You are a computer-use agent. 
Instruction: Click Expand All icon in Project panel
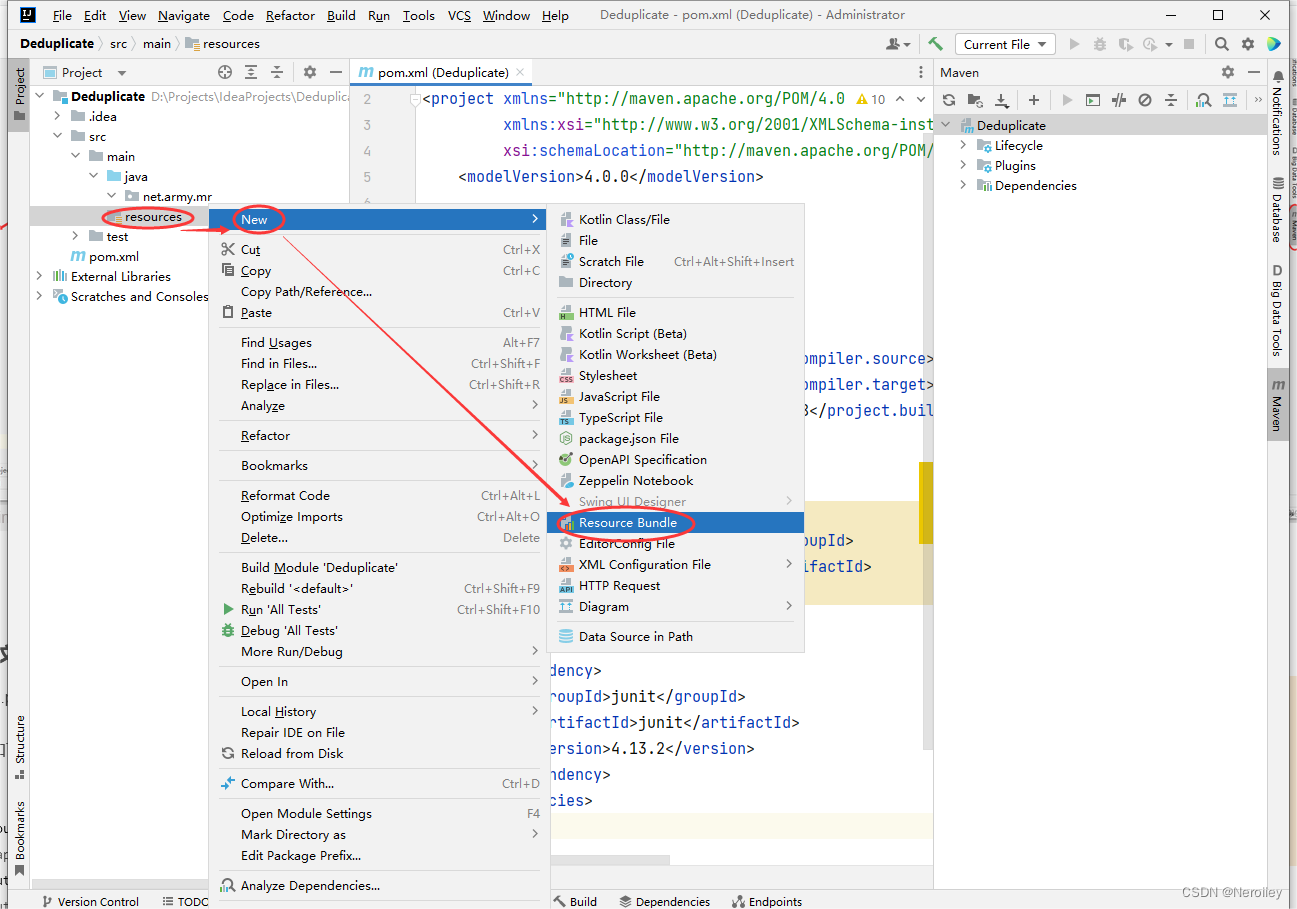tap(251, 72)
